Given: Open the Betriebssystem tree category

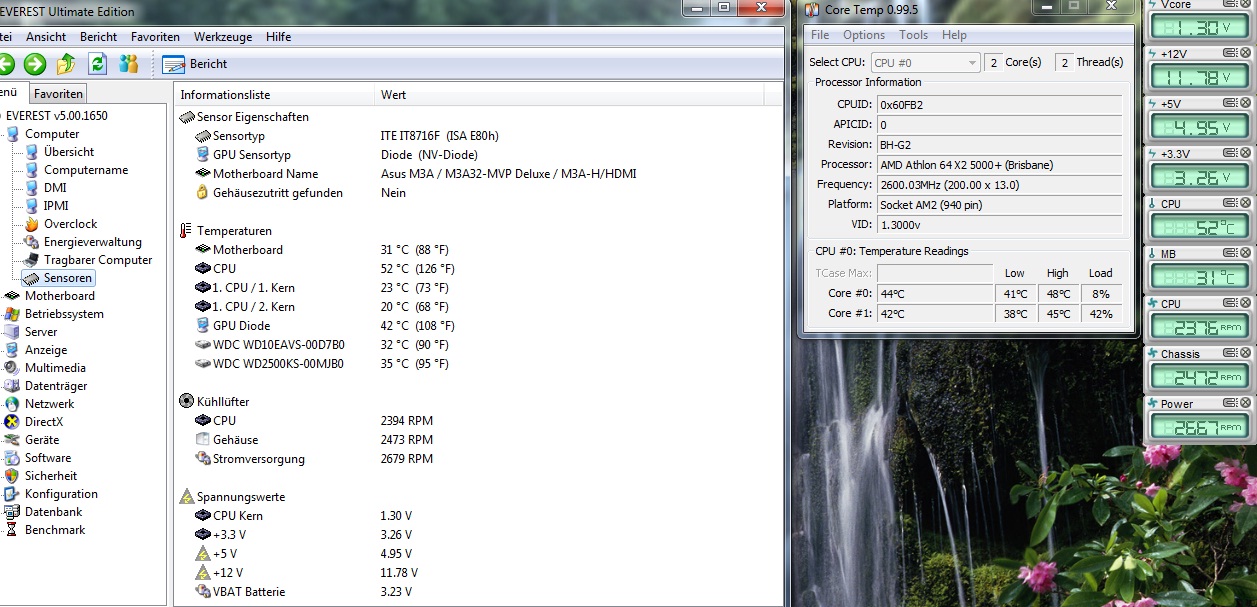Looking at the screenshot, I should point(54,314).
